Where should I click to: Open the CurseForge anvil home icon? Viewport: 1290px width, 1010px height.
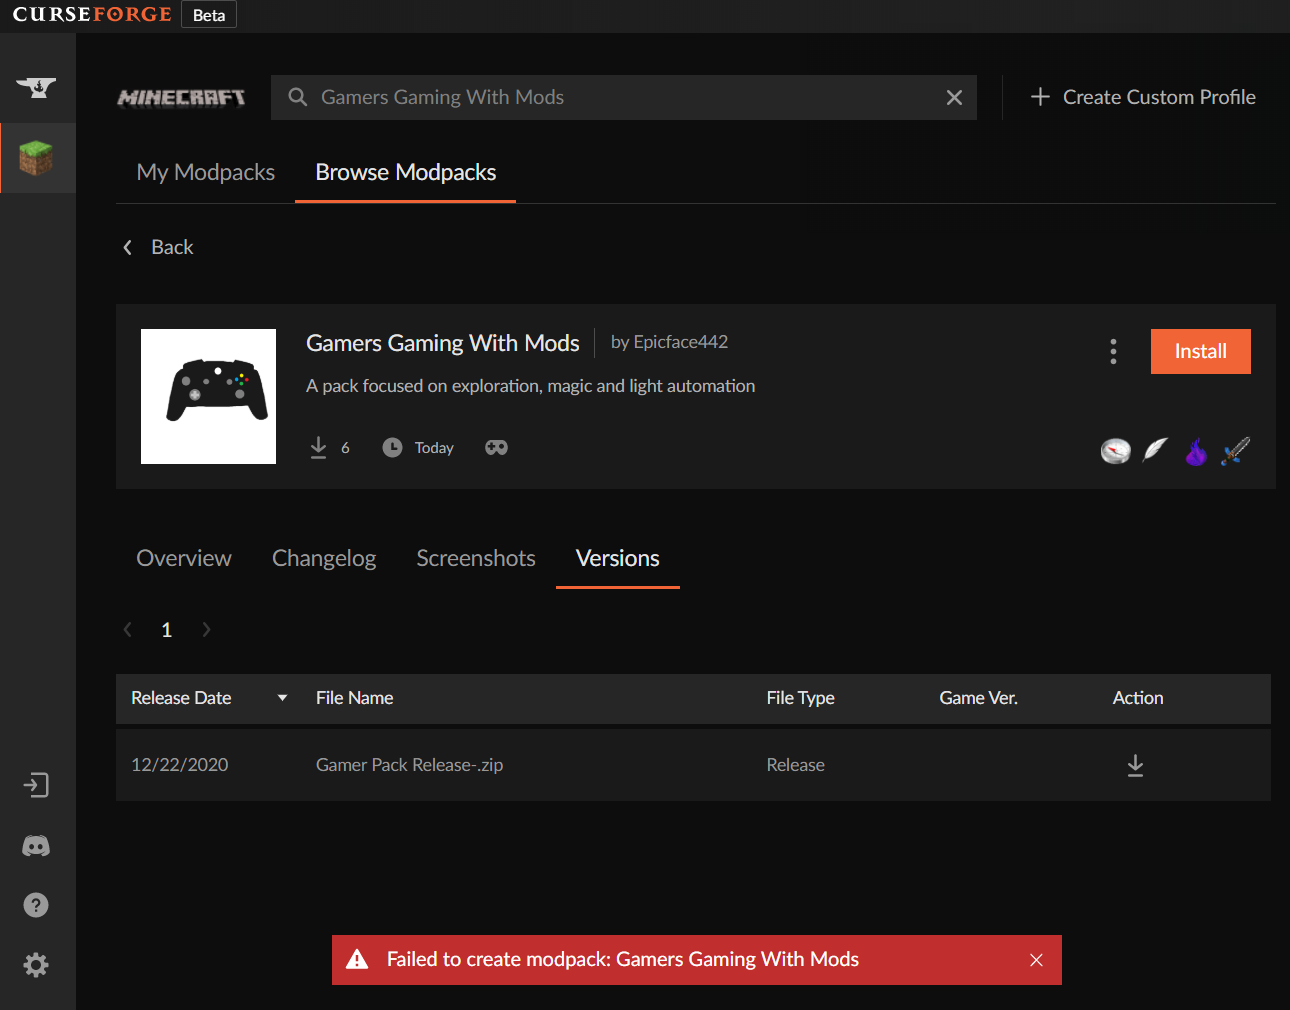pos(37,88)
